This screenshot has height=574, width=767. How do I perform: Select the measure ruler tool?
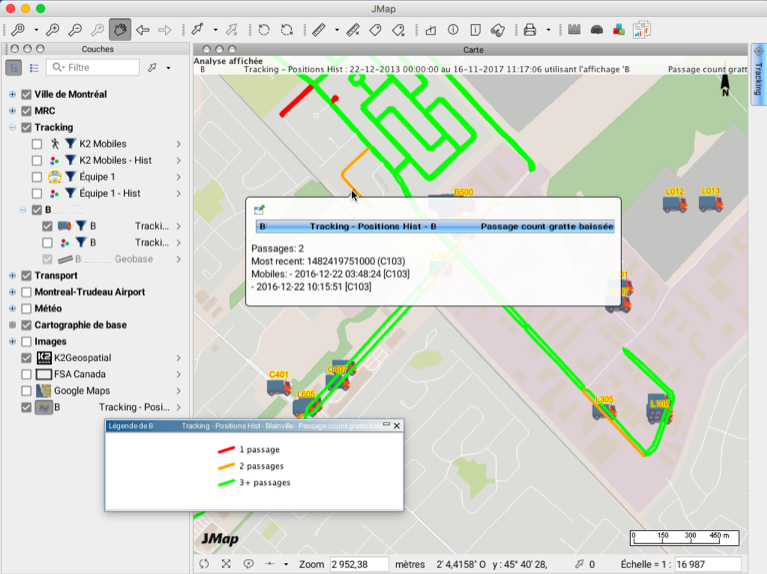(319, 30)
